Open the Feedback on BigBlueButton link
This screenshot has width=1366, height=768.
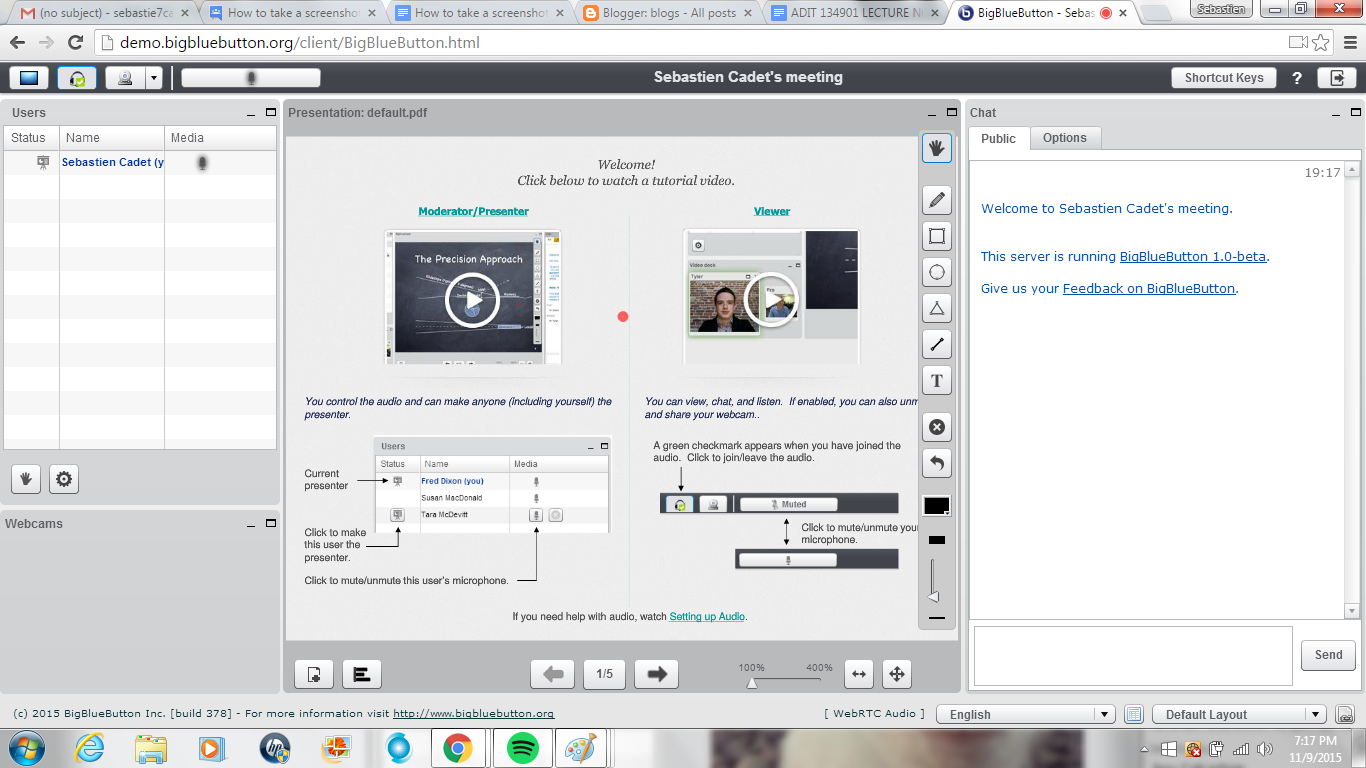[1149, 289]
